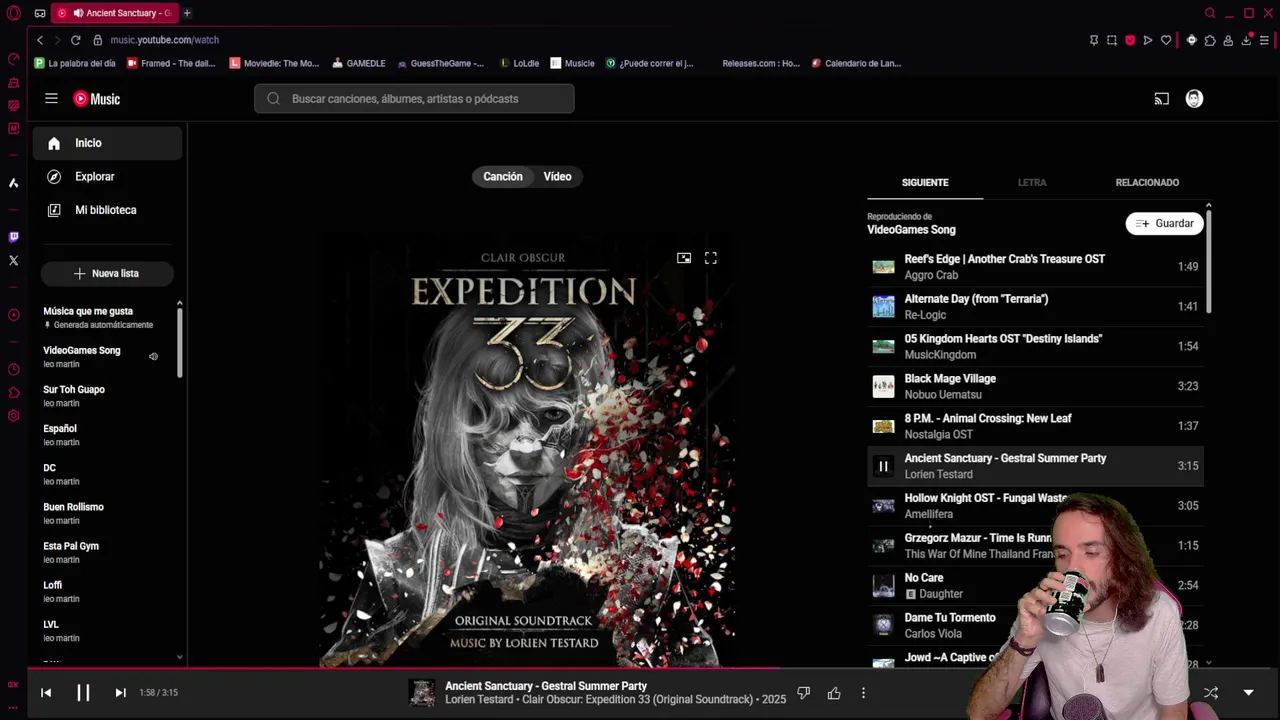Go back with the browser back arrow
This screenshot has height=720, width=1280.
40,40
